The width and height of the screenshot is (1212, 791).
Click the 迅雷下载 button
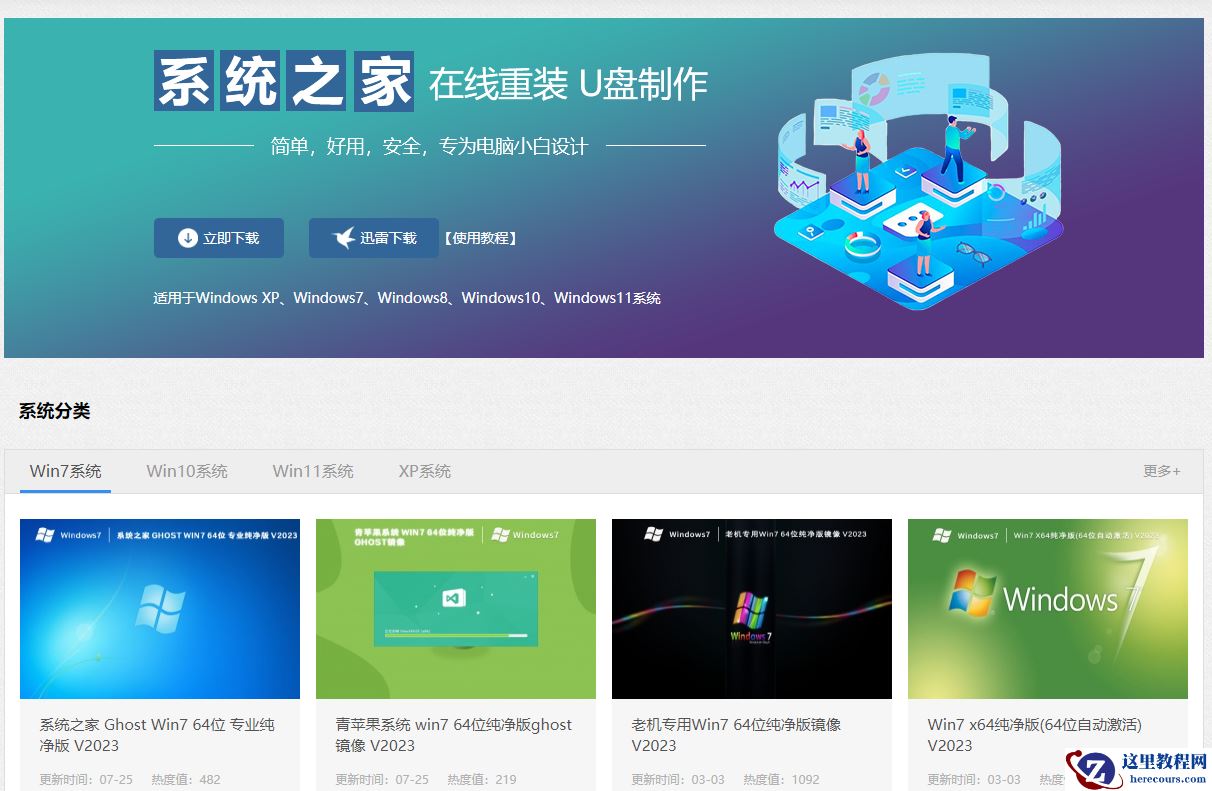373,237
